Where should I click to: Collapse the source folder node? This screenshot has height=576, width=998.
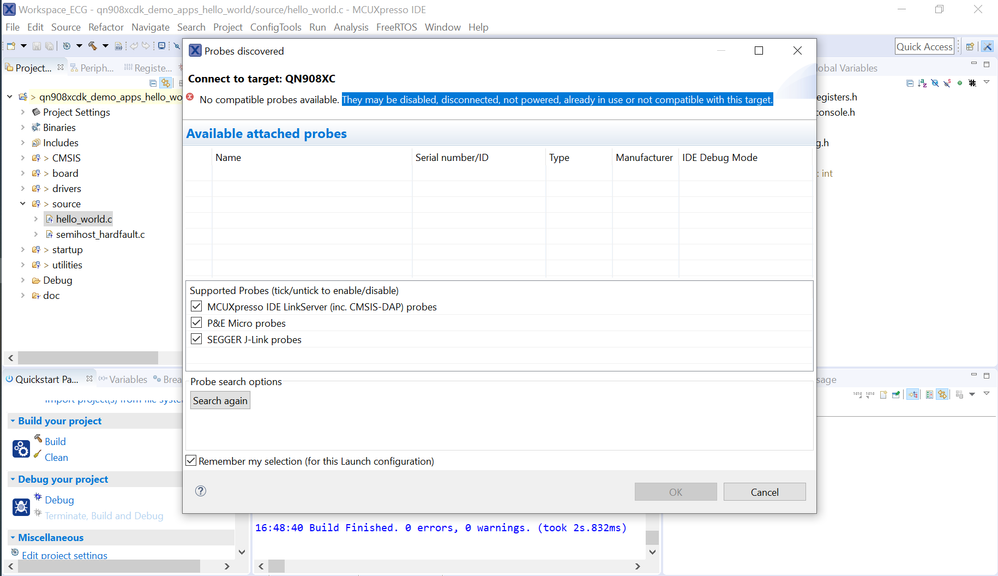pyautogui.click(x=23, y=204)
